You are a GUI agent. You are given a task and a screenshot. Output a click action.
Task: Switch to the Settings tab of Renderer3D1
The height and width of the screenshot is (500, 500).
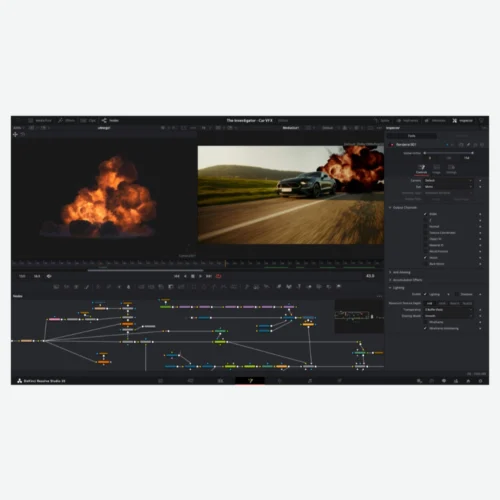451,169
